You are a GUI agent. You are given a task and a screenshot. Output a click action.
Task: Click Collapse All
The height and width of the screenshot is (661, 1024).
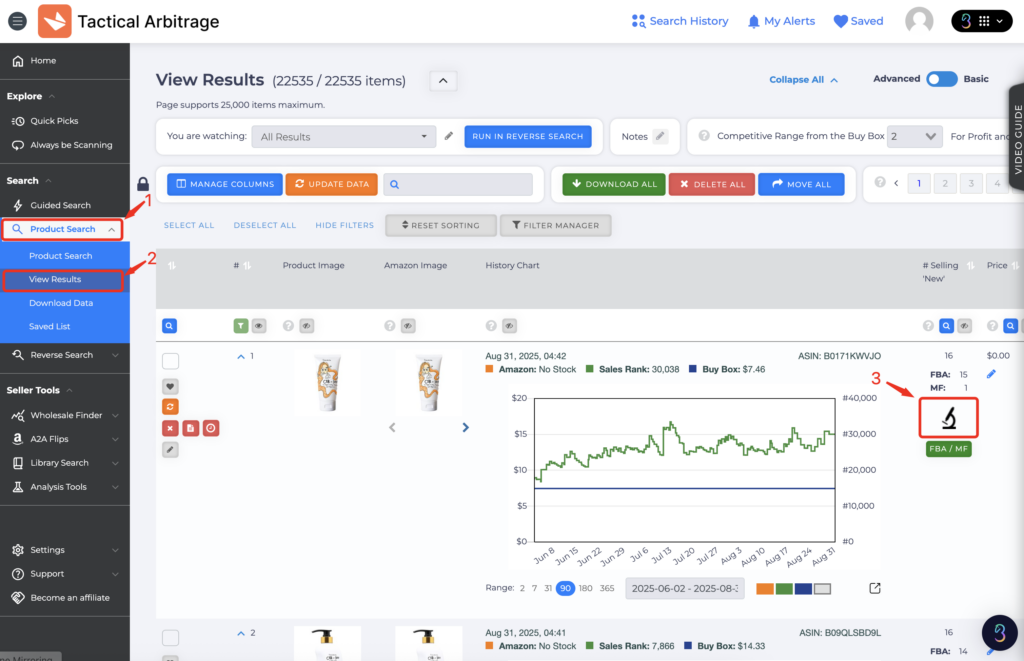click(803, 80)
